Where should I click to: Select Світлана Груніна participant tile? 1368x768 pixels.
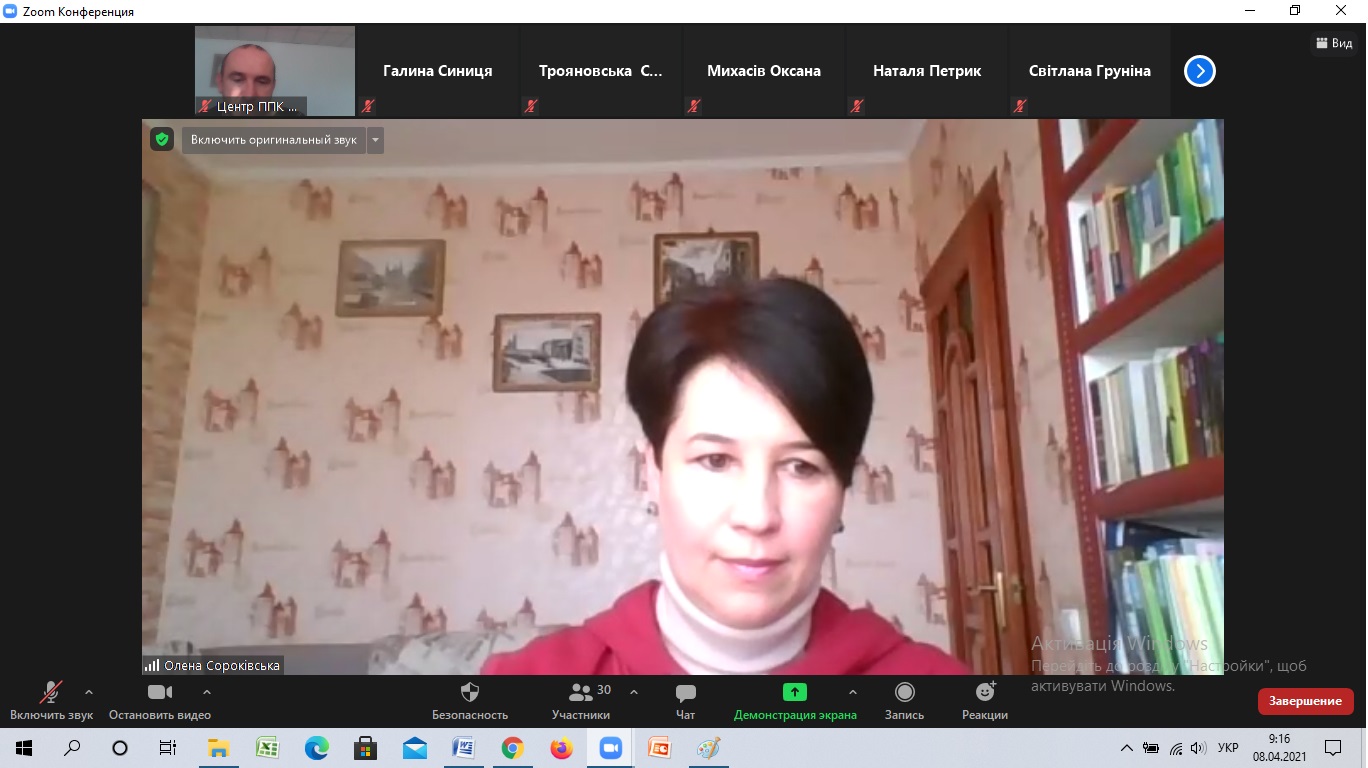tap(1090, 71)
